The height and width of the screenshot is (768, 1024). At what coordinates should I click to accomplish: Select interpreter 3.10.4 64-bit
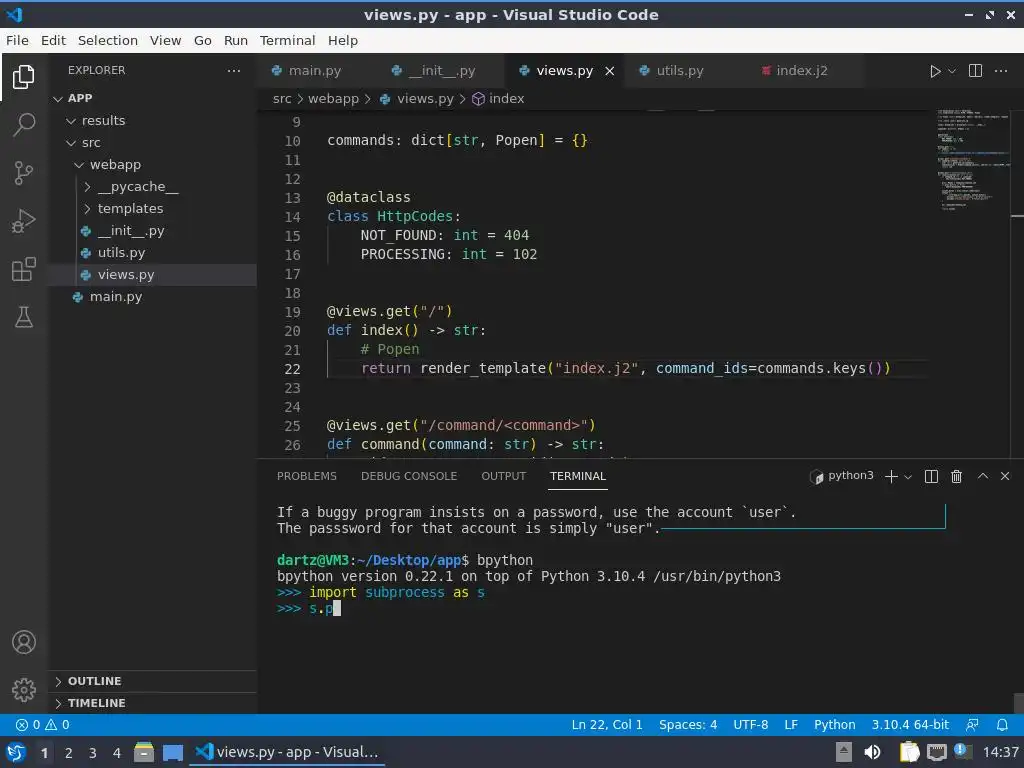(910, 725)
